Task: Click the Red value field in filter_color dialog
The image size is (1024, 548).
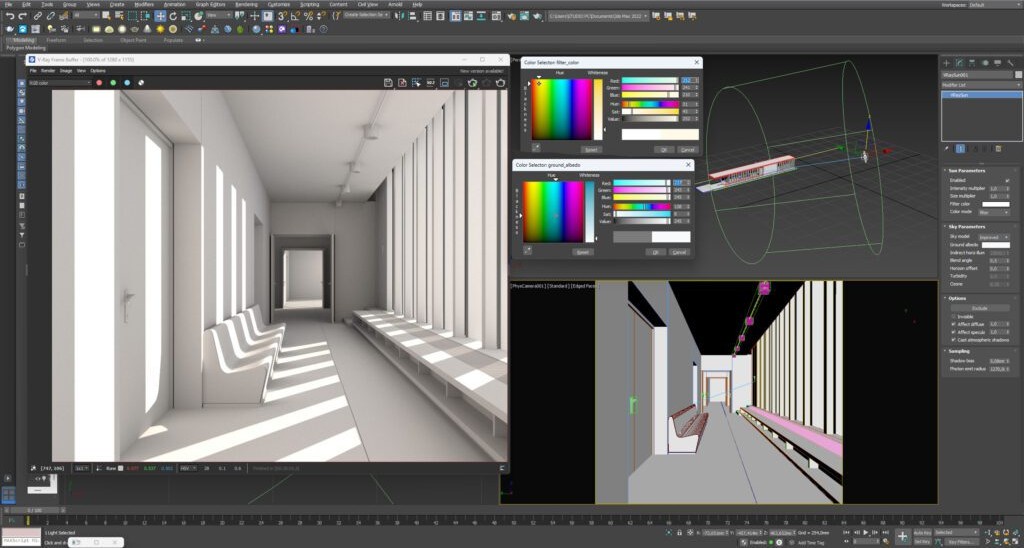Action: (x=689, y=80)
